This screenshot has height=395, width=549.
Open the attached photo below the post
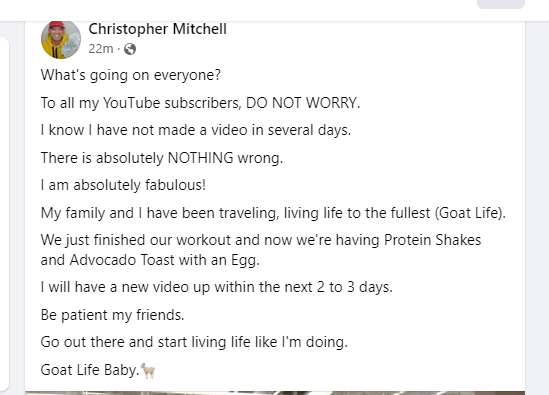(275, 393)
